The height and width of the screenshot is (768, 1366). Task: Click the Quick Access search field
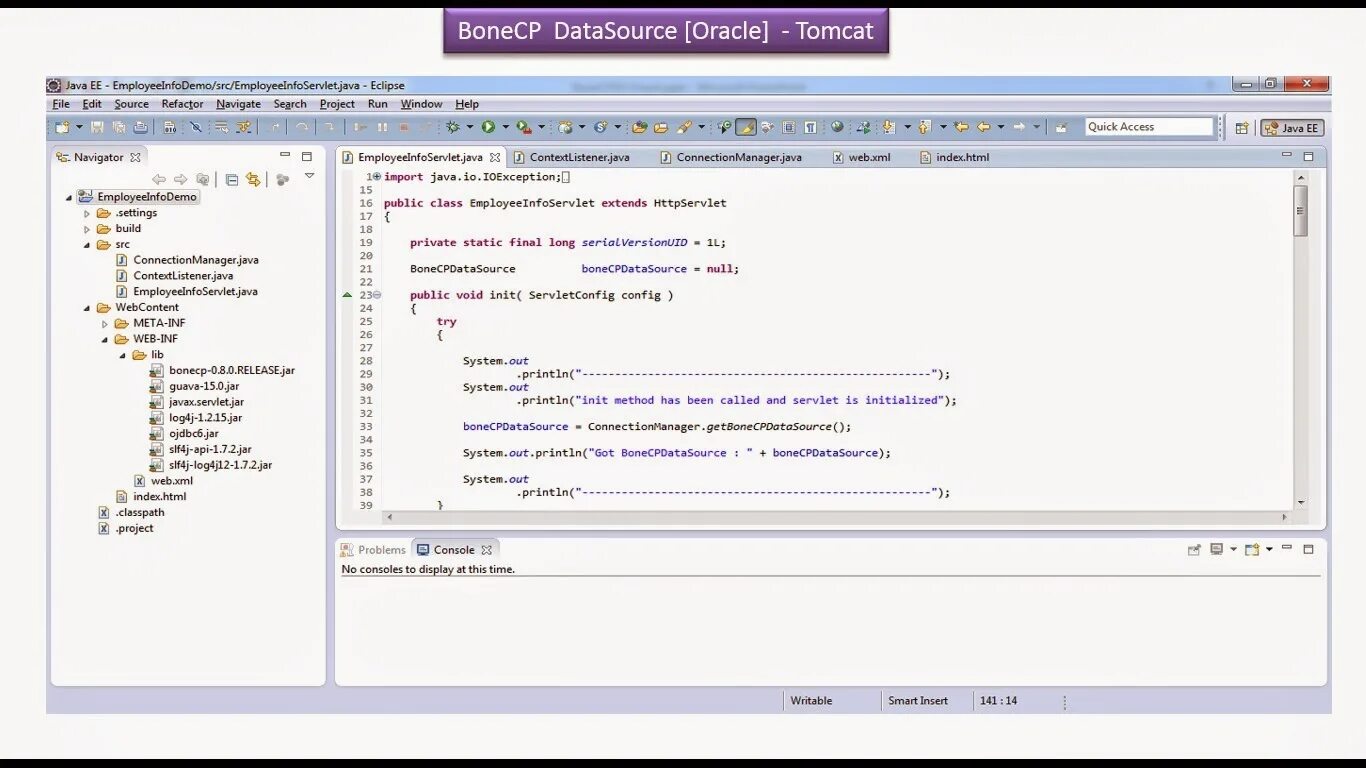(x=1148, y=127)
